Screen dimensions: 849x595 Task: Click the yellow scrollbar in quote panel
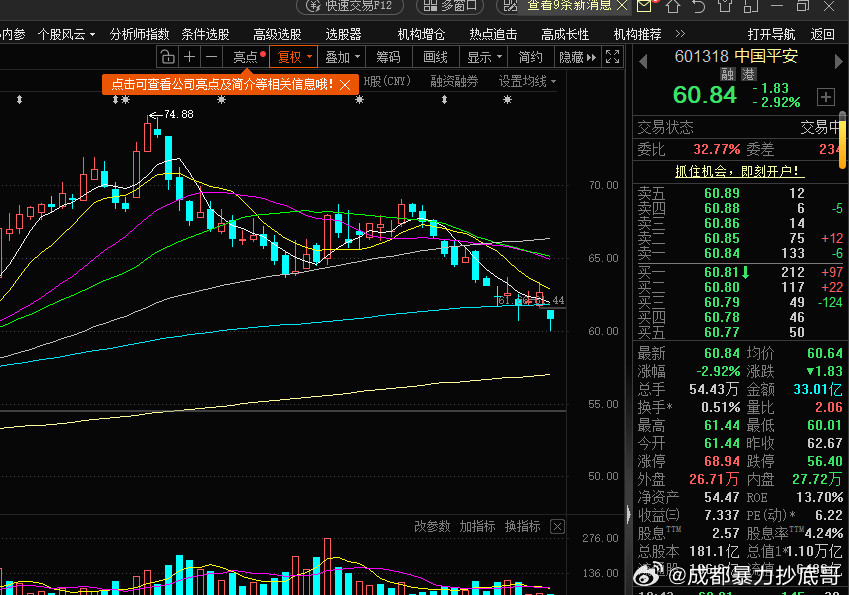click(x=843, y=143)
